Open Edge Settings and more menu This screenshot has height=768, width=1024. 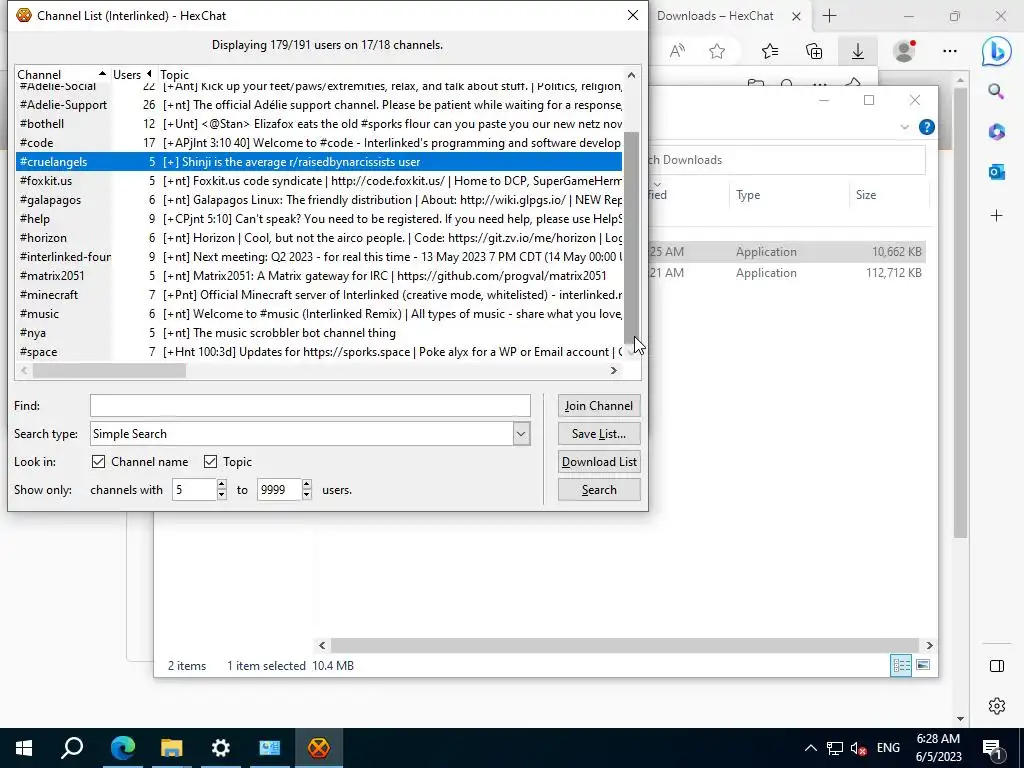950,51
